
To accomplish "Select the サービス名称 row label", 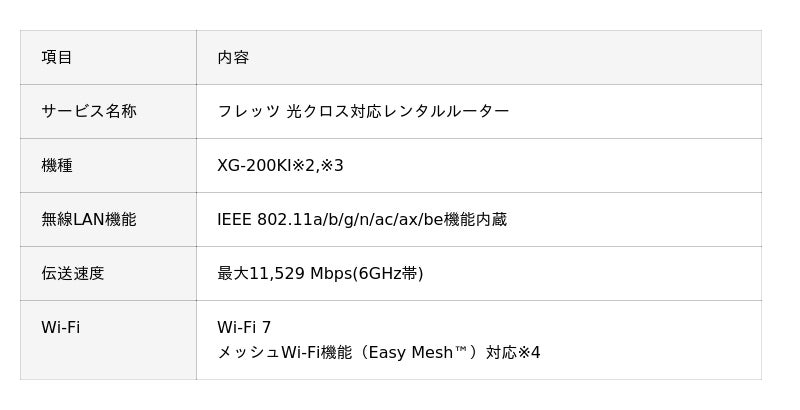I will pos(88,111).
